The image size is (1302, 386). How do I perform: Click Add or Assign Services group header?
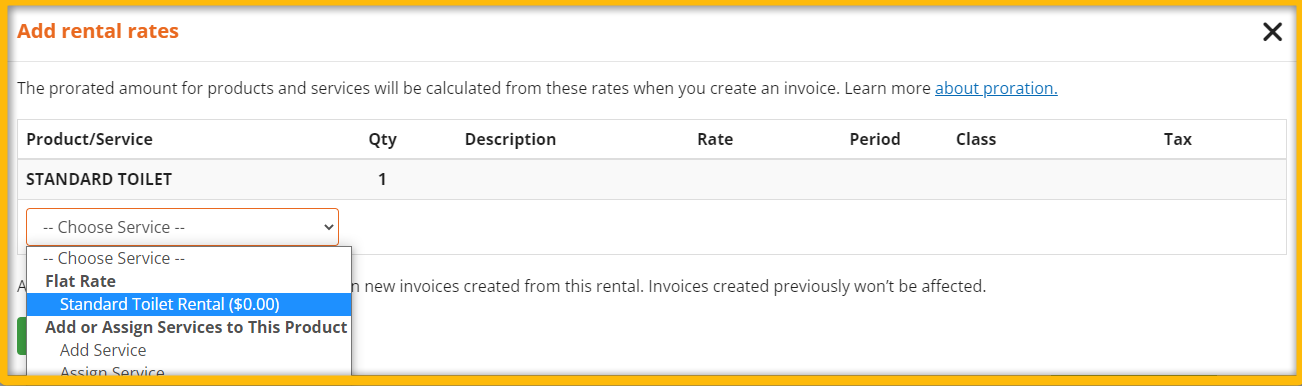click(x=196, y=327)
